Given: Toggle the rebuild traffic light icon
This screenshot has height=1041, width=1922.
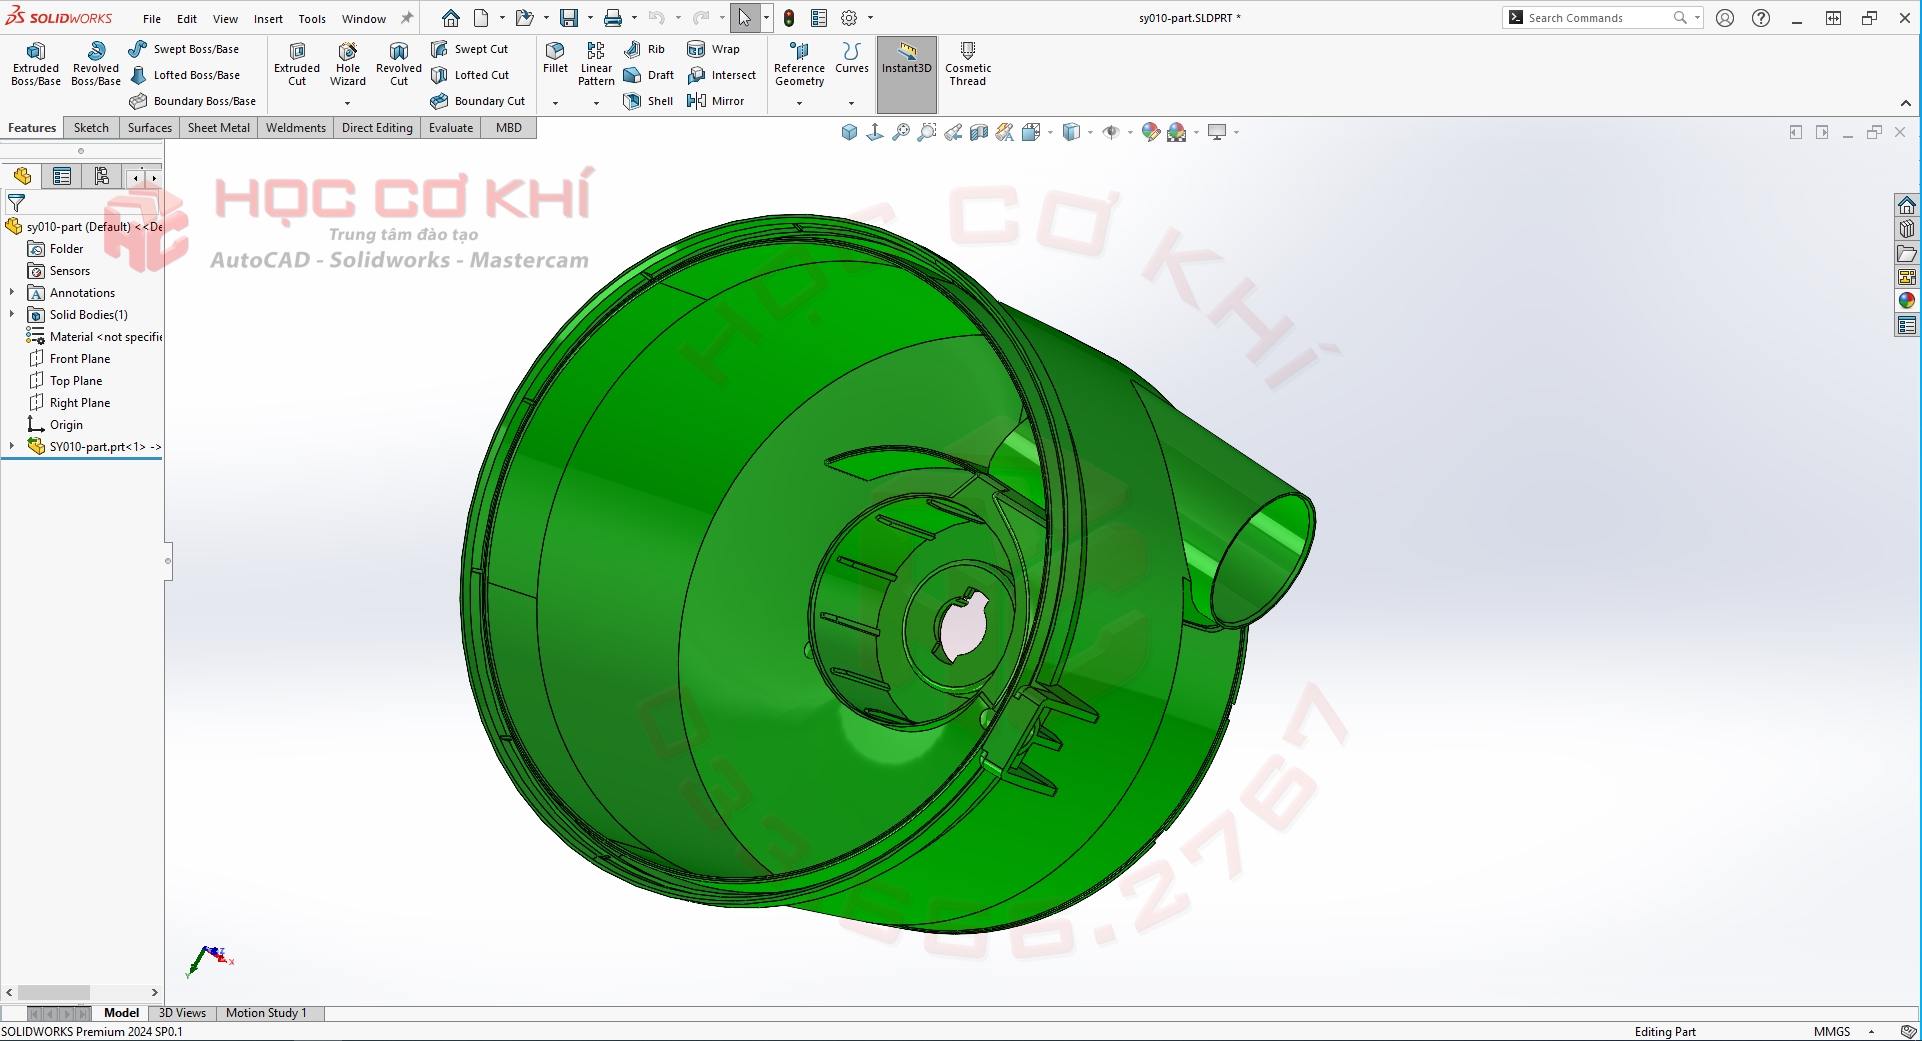Looking at the screenshot, I should pyautogui.click(x=789, y=18).
